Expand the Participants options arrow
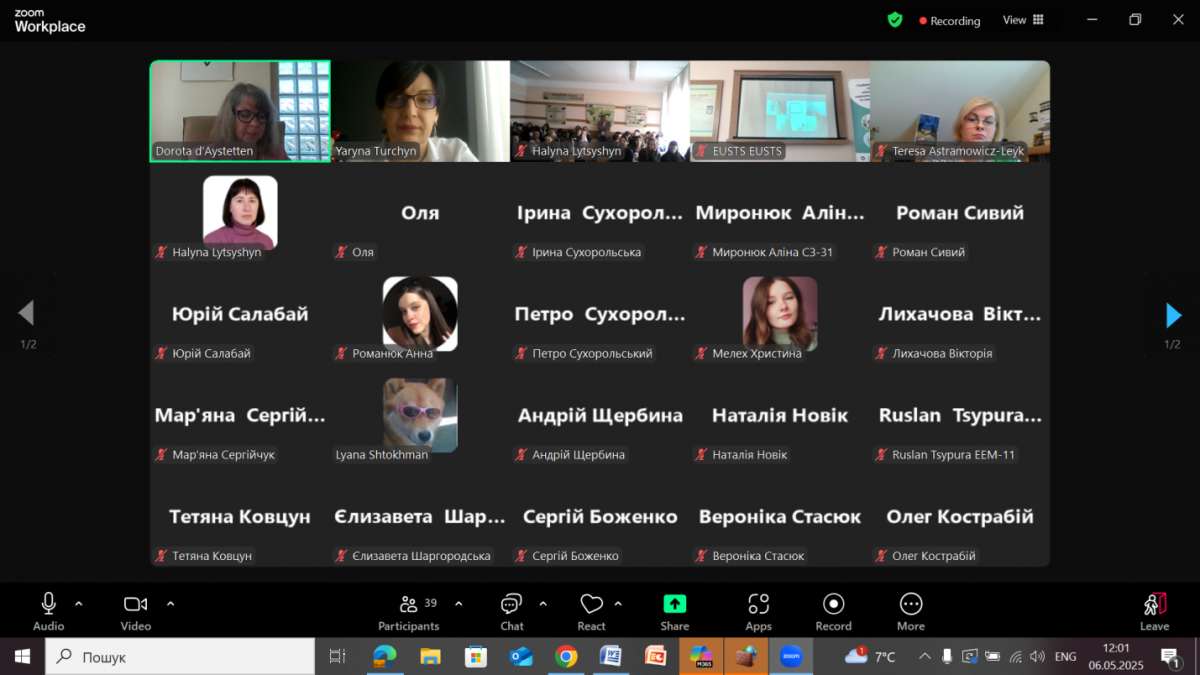The image size is (1200, 675). point(459,604)
